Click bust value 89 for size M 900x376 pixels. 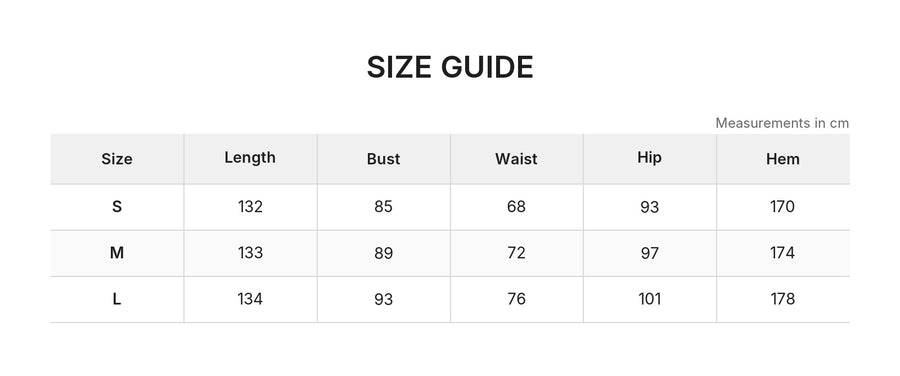(383, 253)
